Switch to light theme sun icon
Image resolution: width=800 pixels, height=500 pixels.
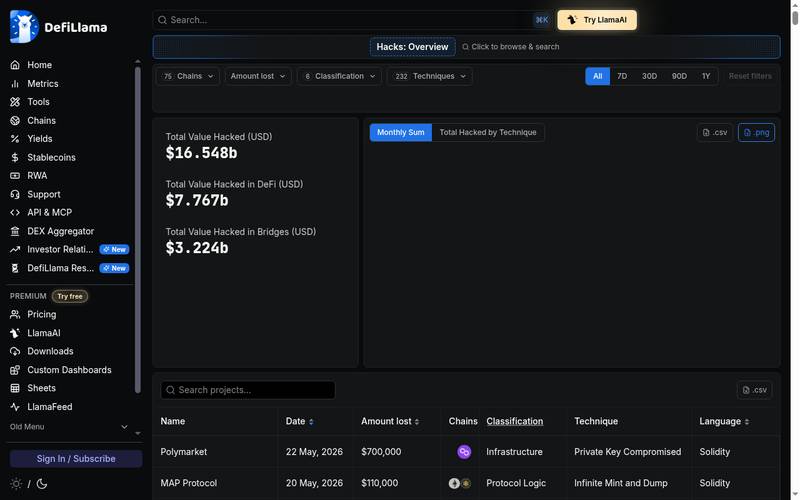tap(16, 484)
